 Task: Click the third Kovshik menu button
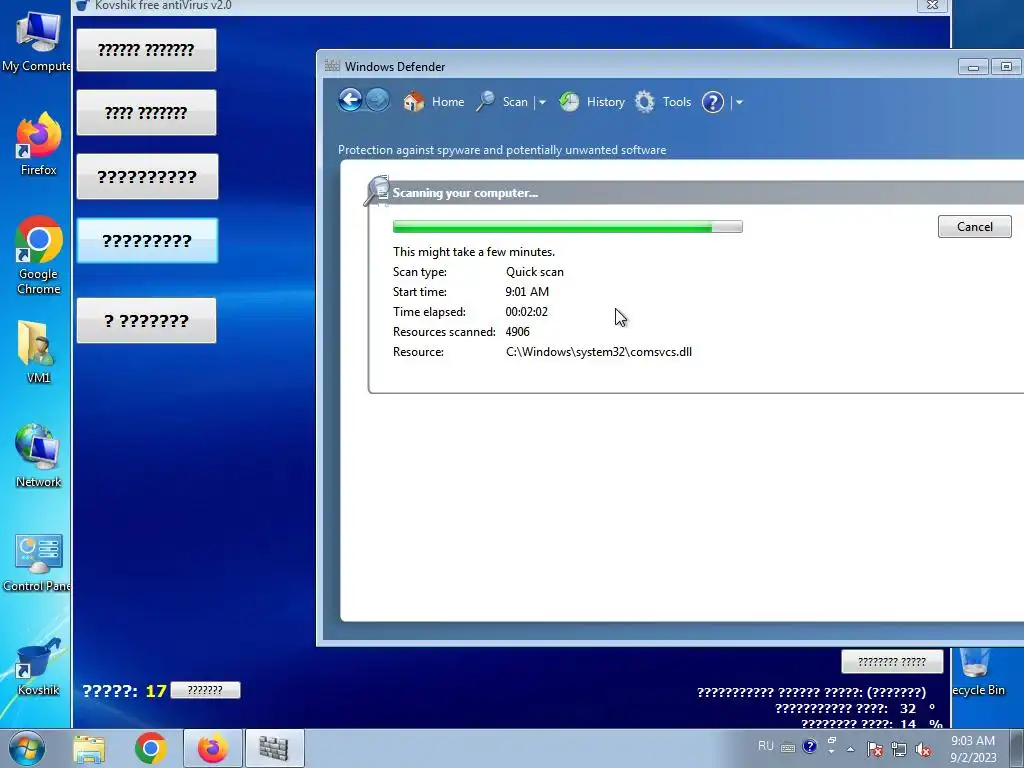tap(147, 176)
